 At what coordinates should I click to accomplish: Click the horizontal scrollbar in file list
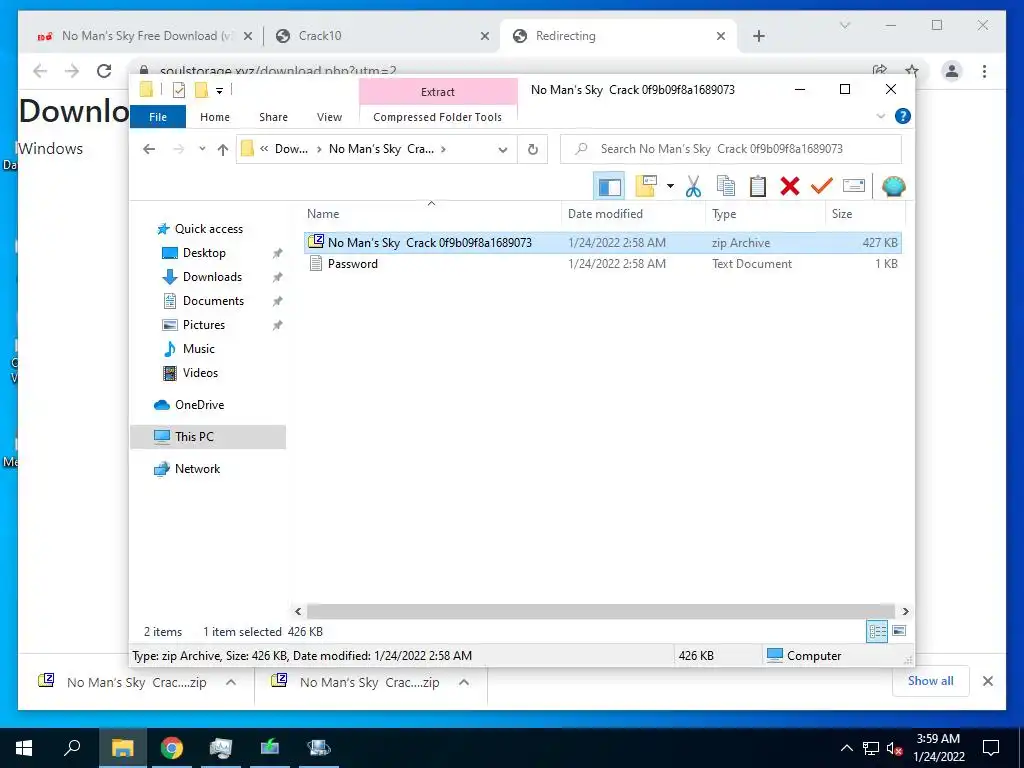600,611
